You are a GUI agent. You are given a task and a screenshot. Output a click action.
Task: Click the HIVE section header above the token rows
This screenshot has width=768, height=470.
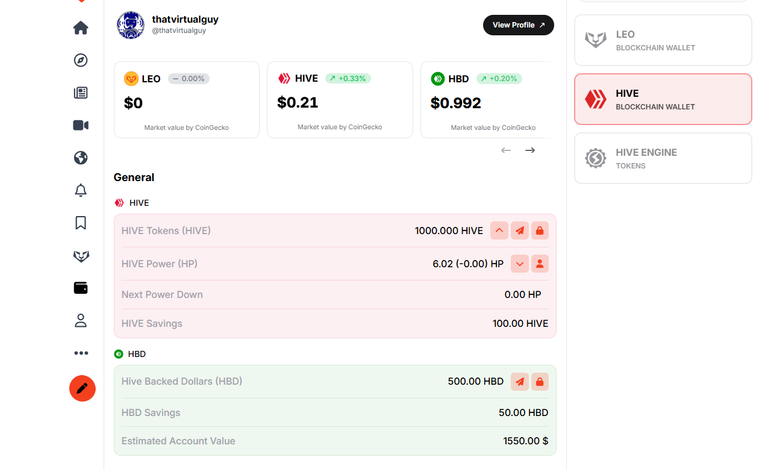point(132,203)
